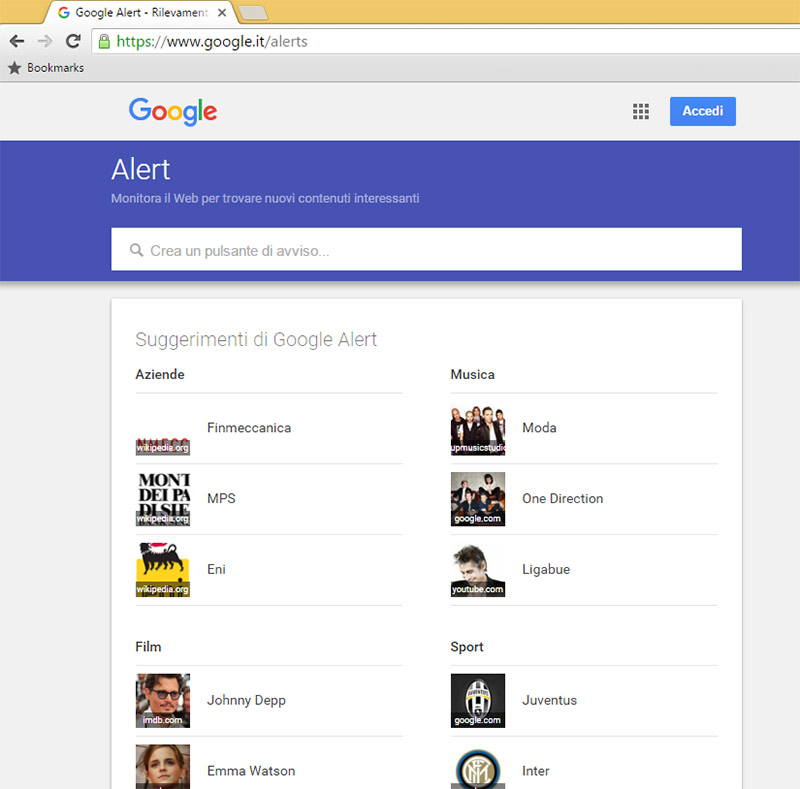
Task: Click the MPS Monte dei Paschi thumbnail
Action: [163, 499]
